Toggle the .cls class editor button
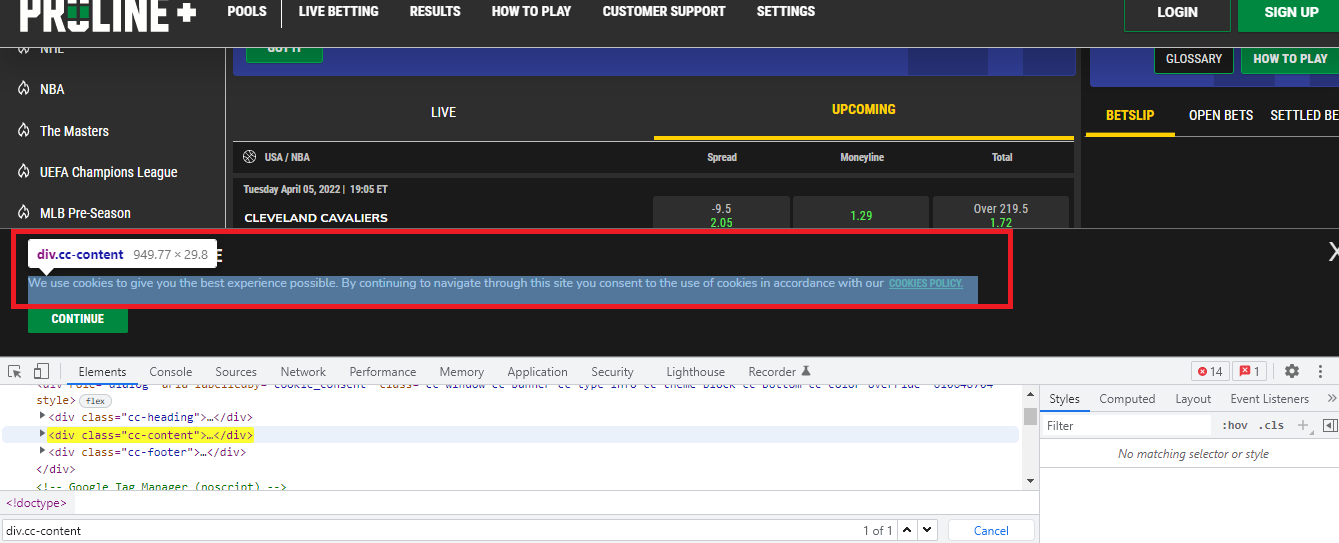This screenshot has height=543, width=1339. pyautogui.click(x=1271, y=425)
